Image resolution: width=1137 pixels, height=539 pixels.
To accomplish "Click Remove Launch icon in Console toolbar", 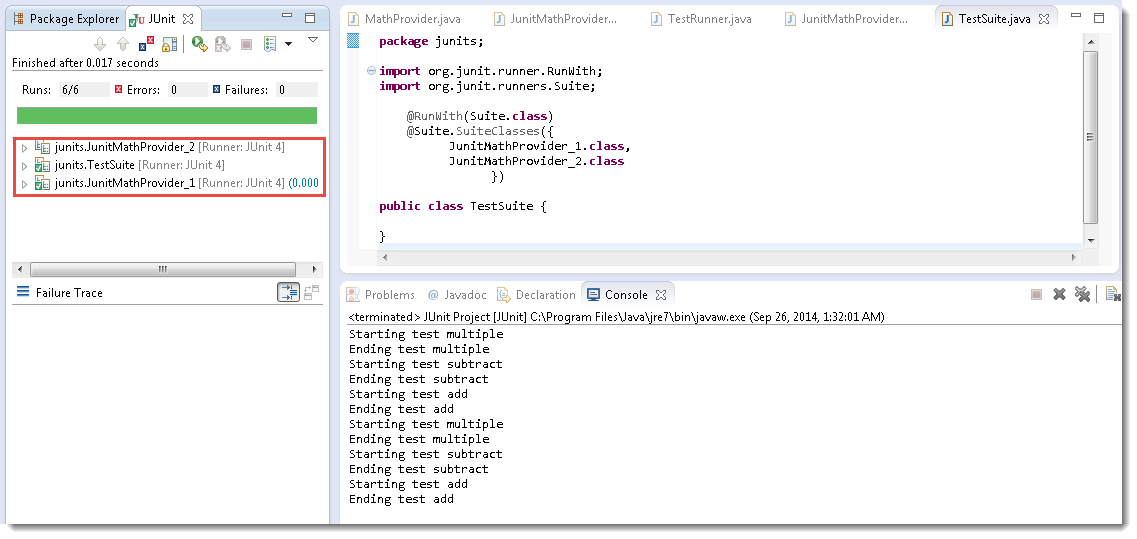I will [x=1059, y=294].
